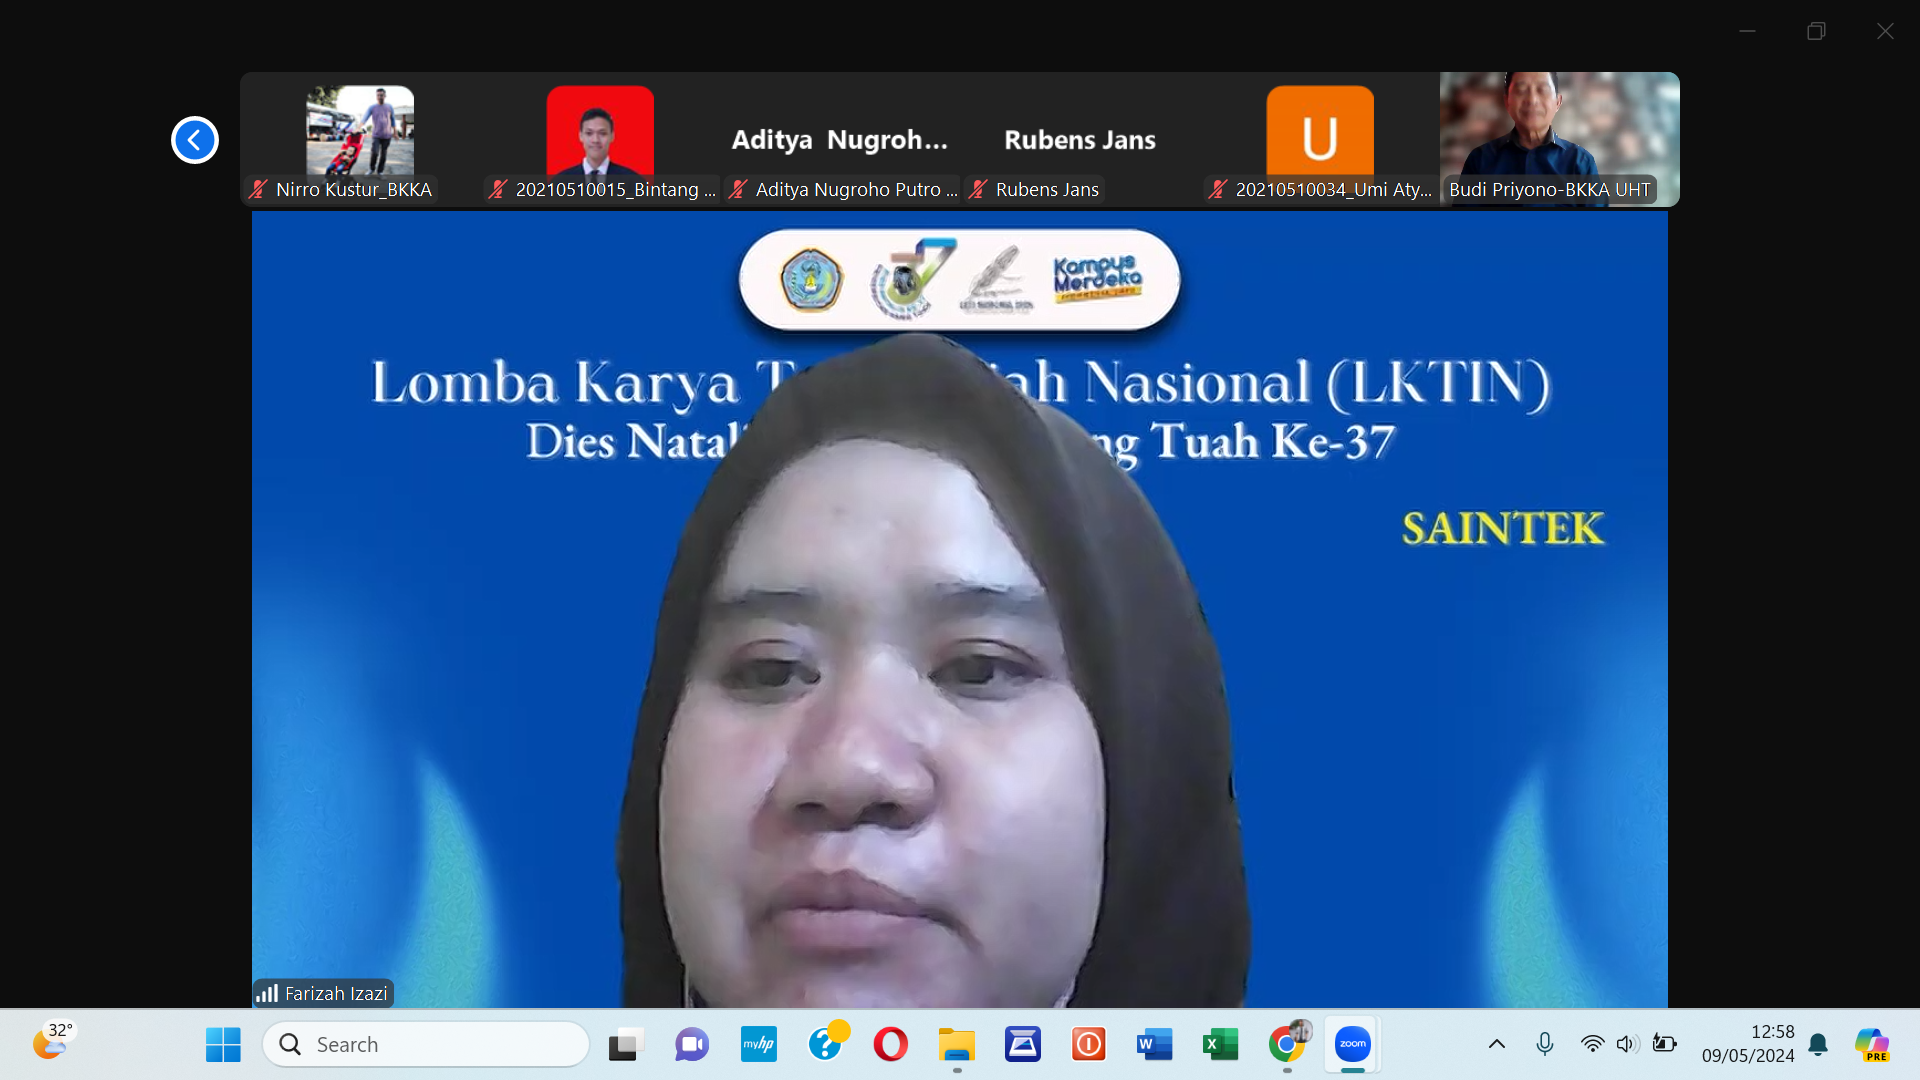This screenshot has width=1920, height=1080.
Task: Select the Aditya Nugroho Putro participant tile
Action: click(840, 140)
